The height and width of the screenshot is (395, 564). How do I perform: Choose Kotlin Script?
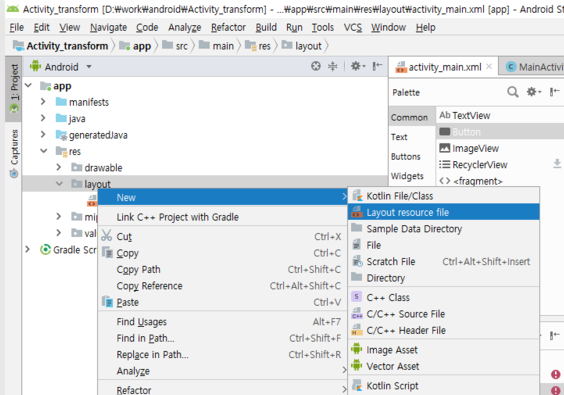point(444,385)
